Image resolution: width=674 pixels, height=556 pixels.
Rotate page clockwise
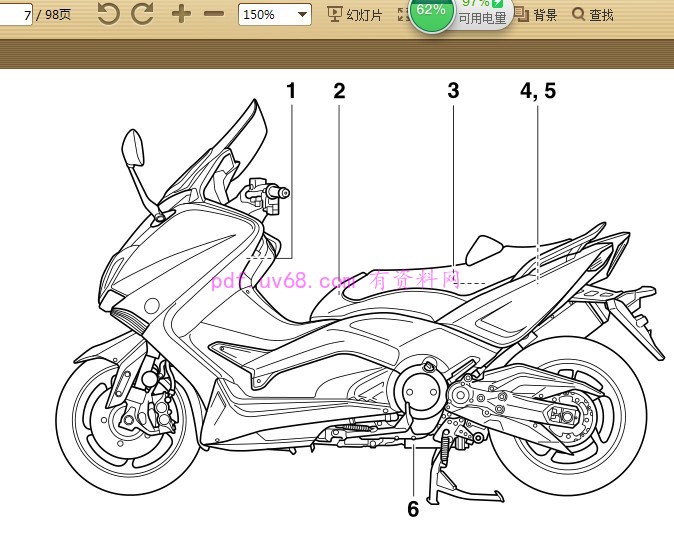(x=142, y=13)
